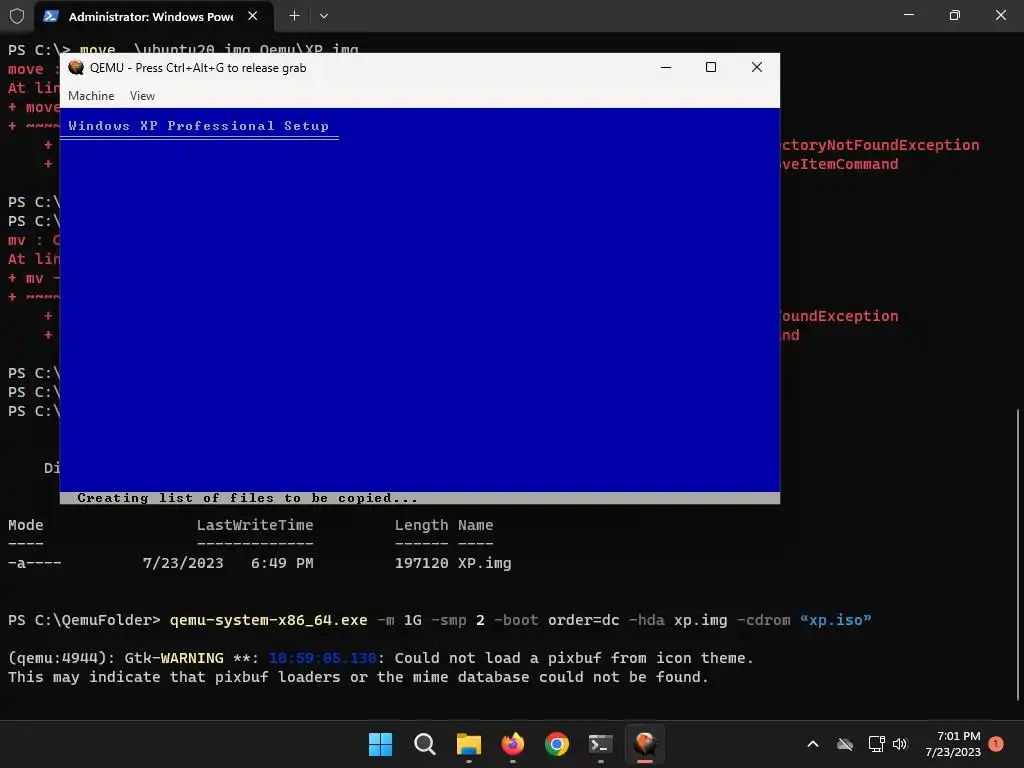Image resolution: width=1024 pixels, height=768 pixels.
Task: Click the Gtk-WARNING text in the terminal
Action: coord(174,658)
